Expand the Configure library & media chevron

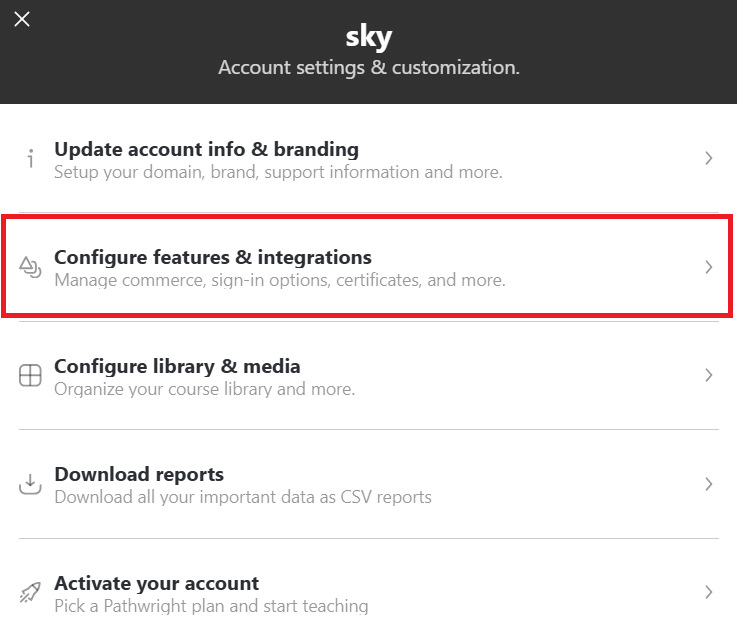[x=708, y=375]
